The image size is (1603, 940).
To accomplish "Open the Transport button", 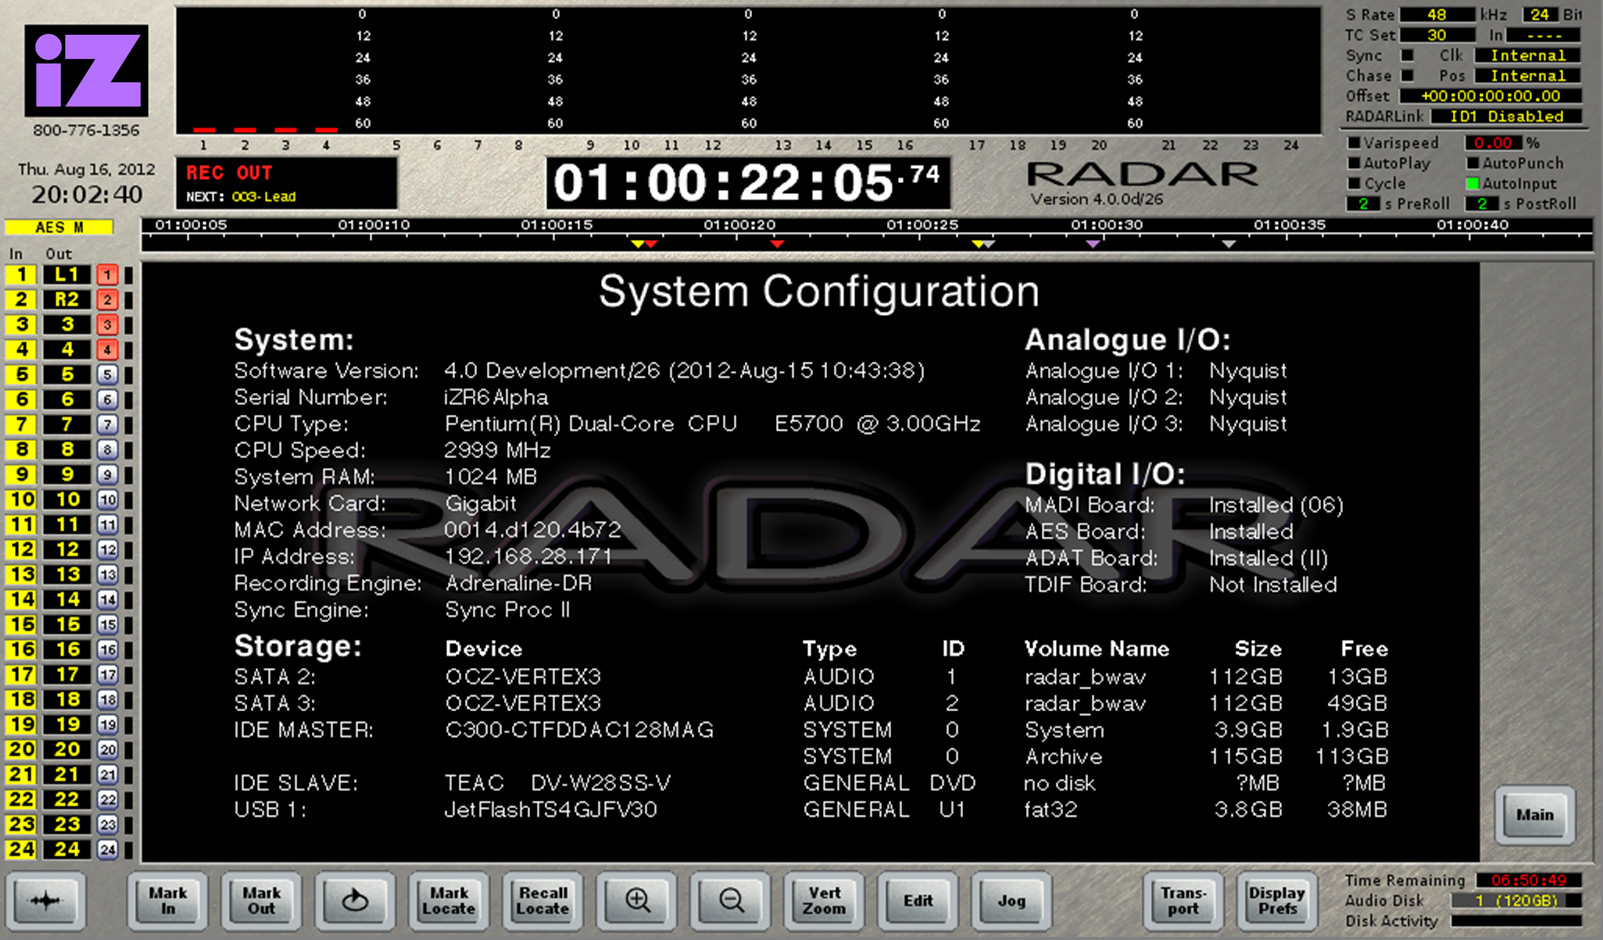I will tap(1183, 901).
